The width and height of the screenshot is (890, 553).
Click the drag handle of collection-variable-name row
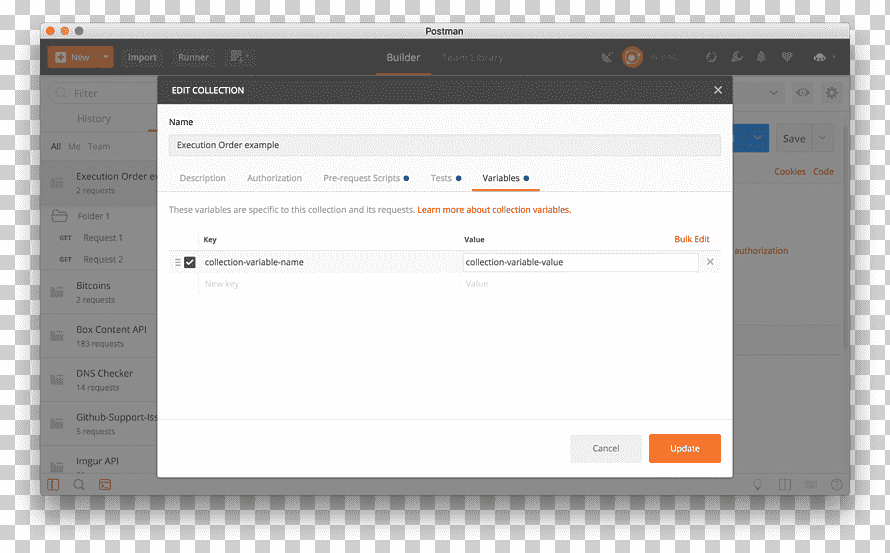pos(178,262)
